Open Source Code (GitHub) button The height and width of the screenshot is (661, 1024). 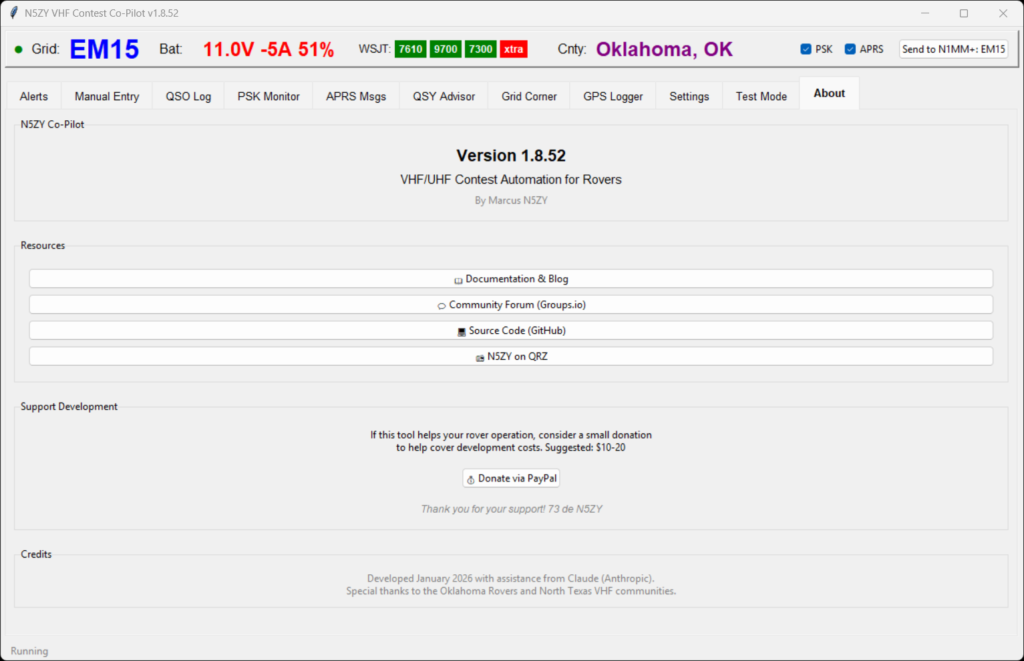pos(511,330)
